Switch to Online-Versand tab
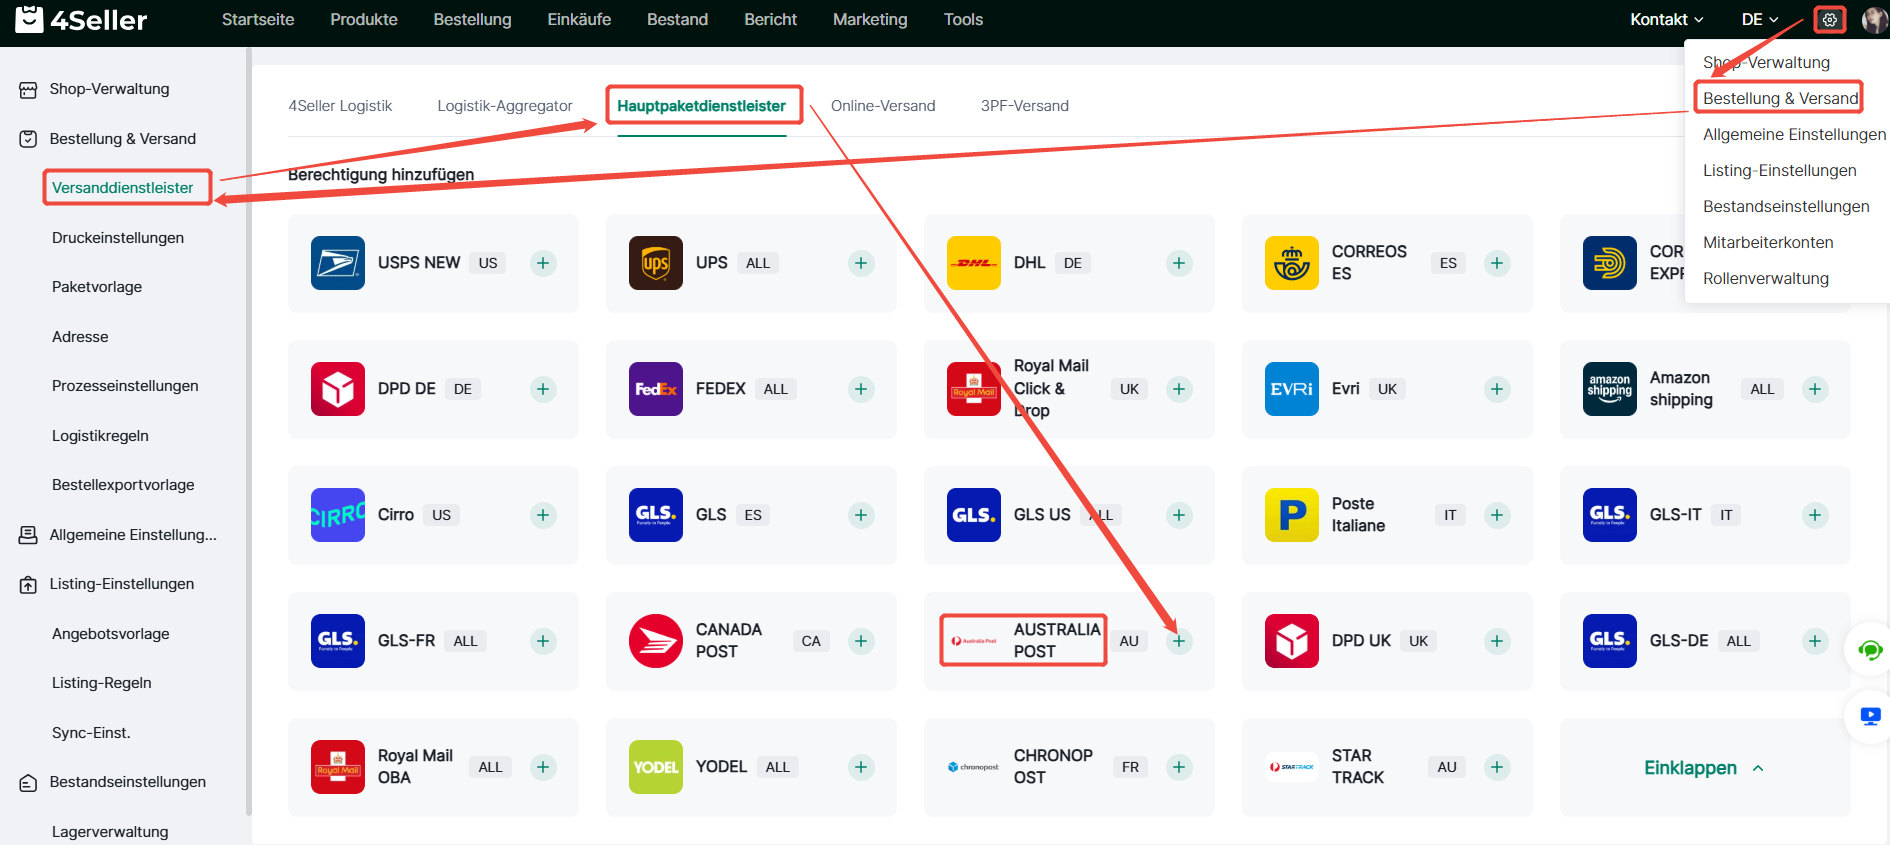The height and width of the screenshot is (845, 1890). [883, 106]
